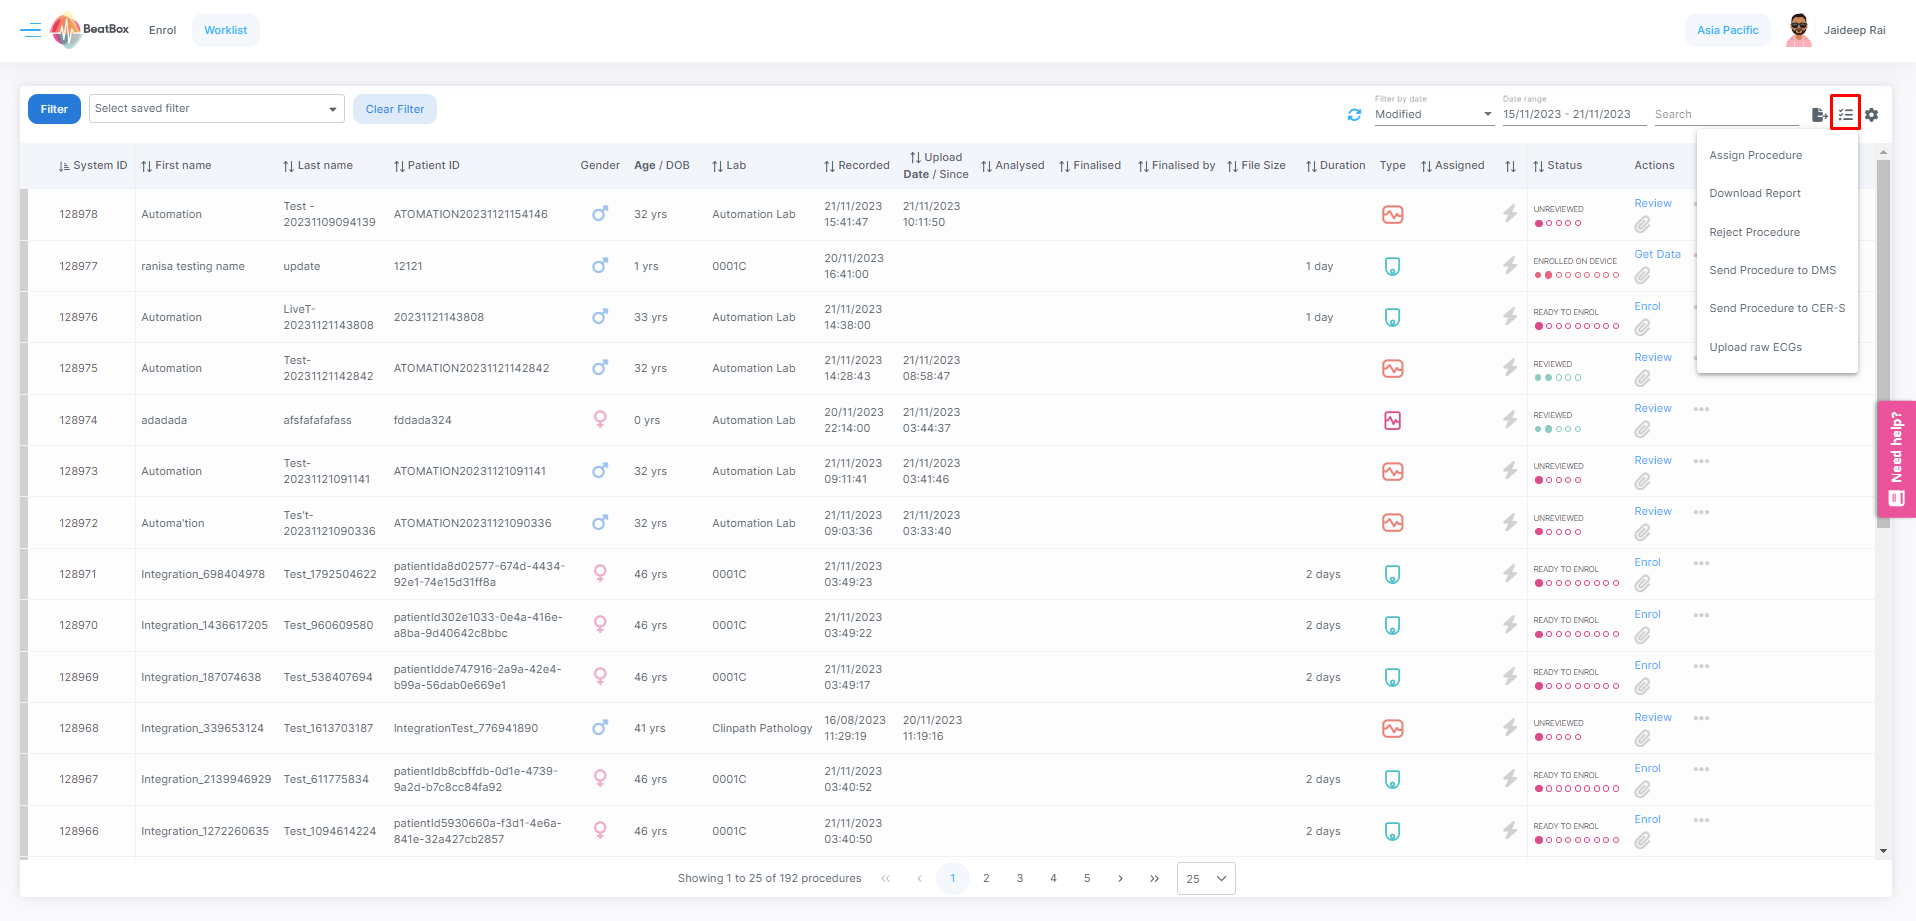The width and height of the screenshot is (1916, 921).
Task: Click the export worklist icon
Action: 1819,115
